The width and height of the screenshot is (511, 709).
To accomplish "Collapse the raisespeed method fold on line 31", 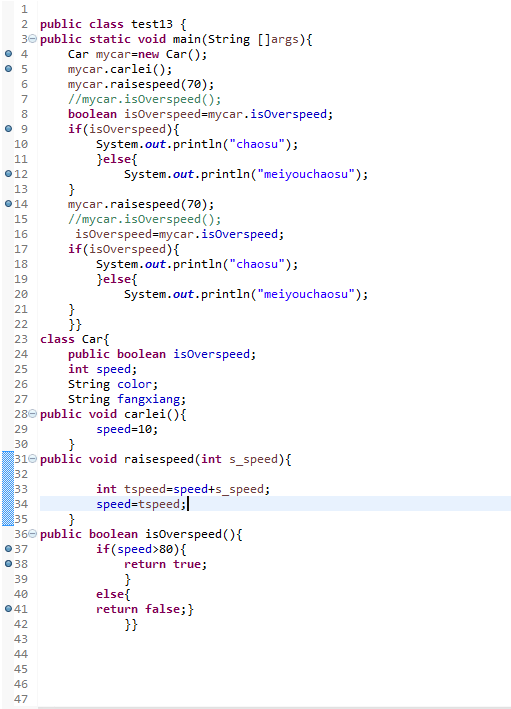I will coord(33,459).
